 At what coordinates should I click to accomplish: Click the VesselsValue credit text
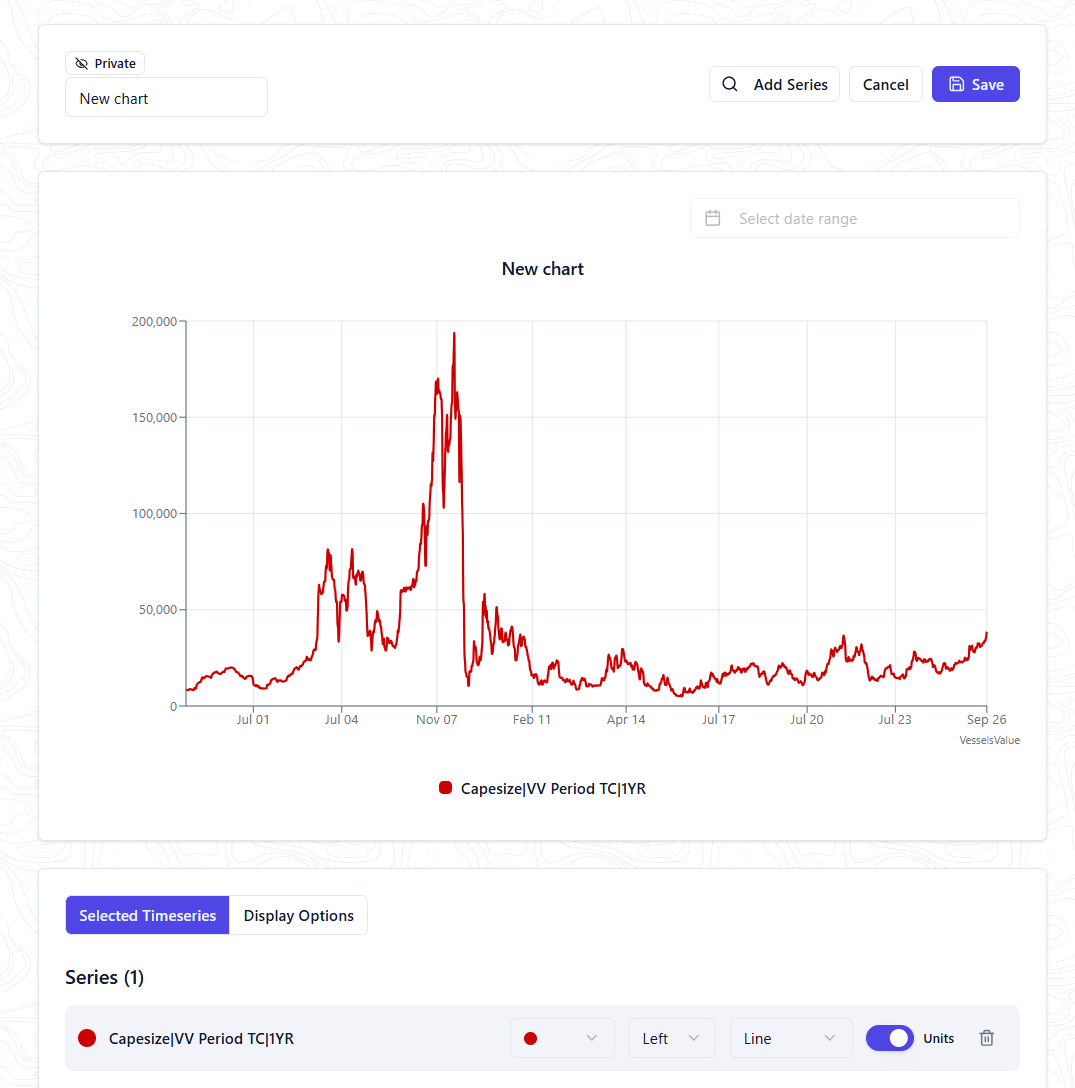pos(989,740)
